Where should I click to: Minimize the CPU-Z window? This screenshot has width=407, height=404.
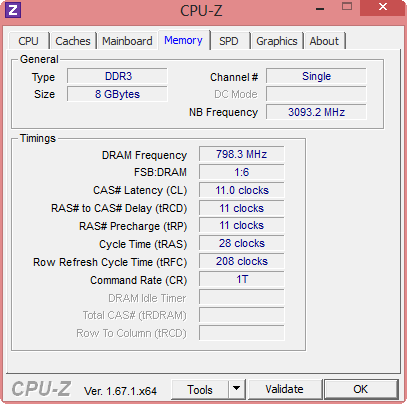click(x=320, y=9)
